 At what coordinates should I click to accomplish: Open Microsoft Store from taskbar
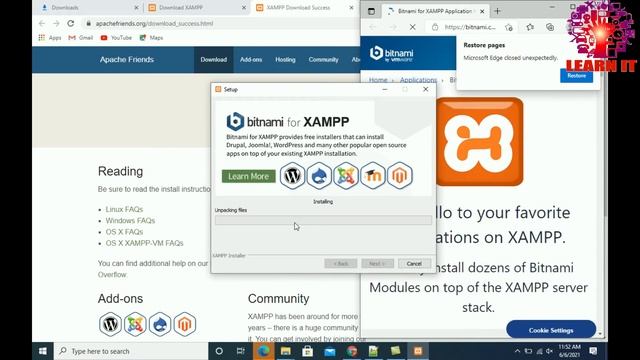tap(308, 351)
